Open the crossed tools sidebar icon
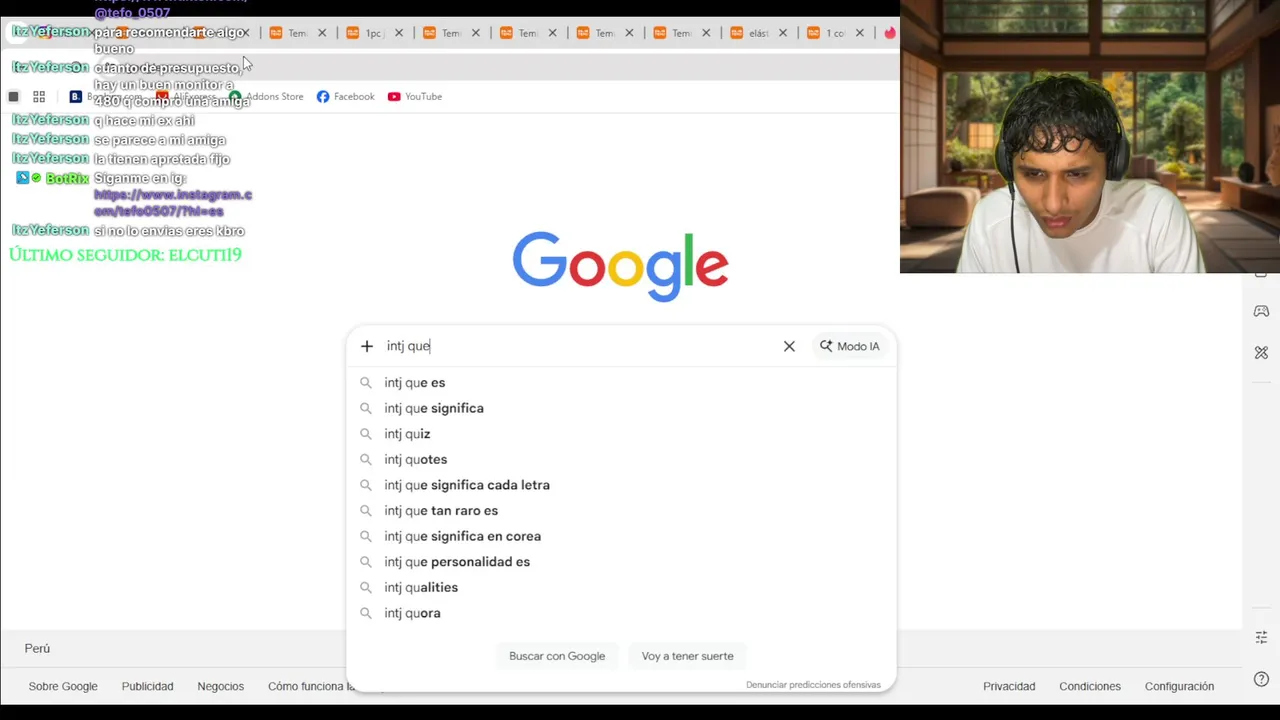1280x720 pixels. point(1261,352)
